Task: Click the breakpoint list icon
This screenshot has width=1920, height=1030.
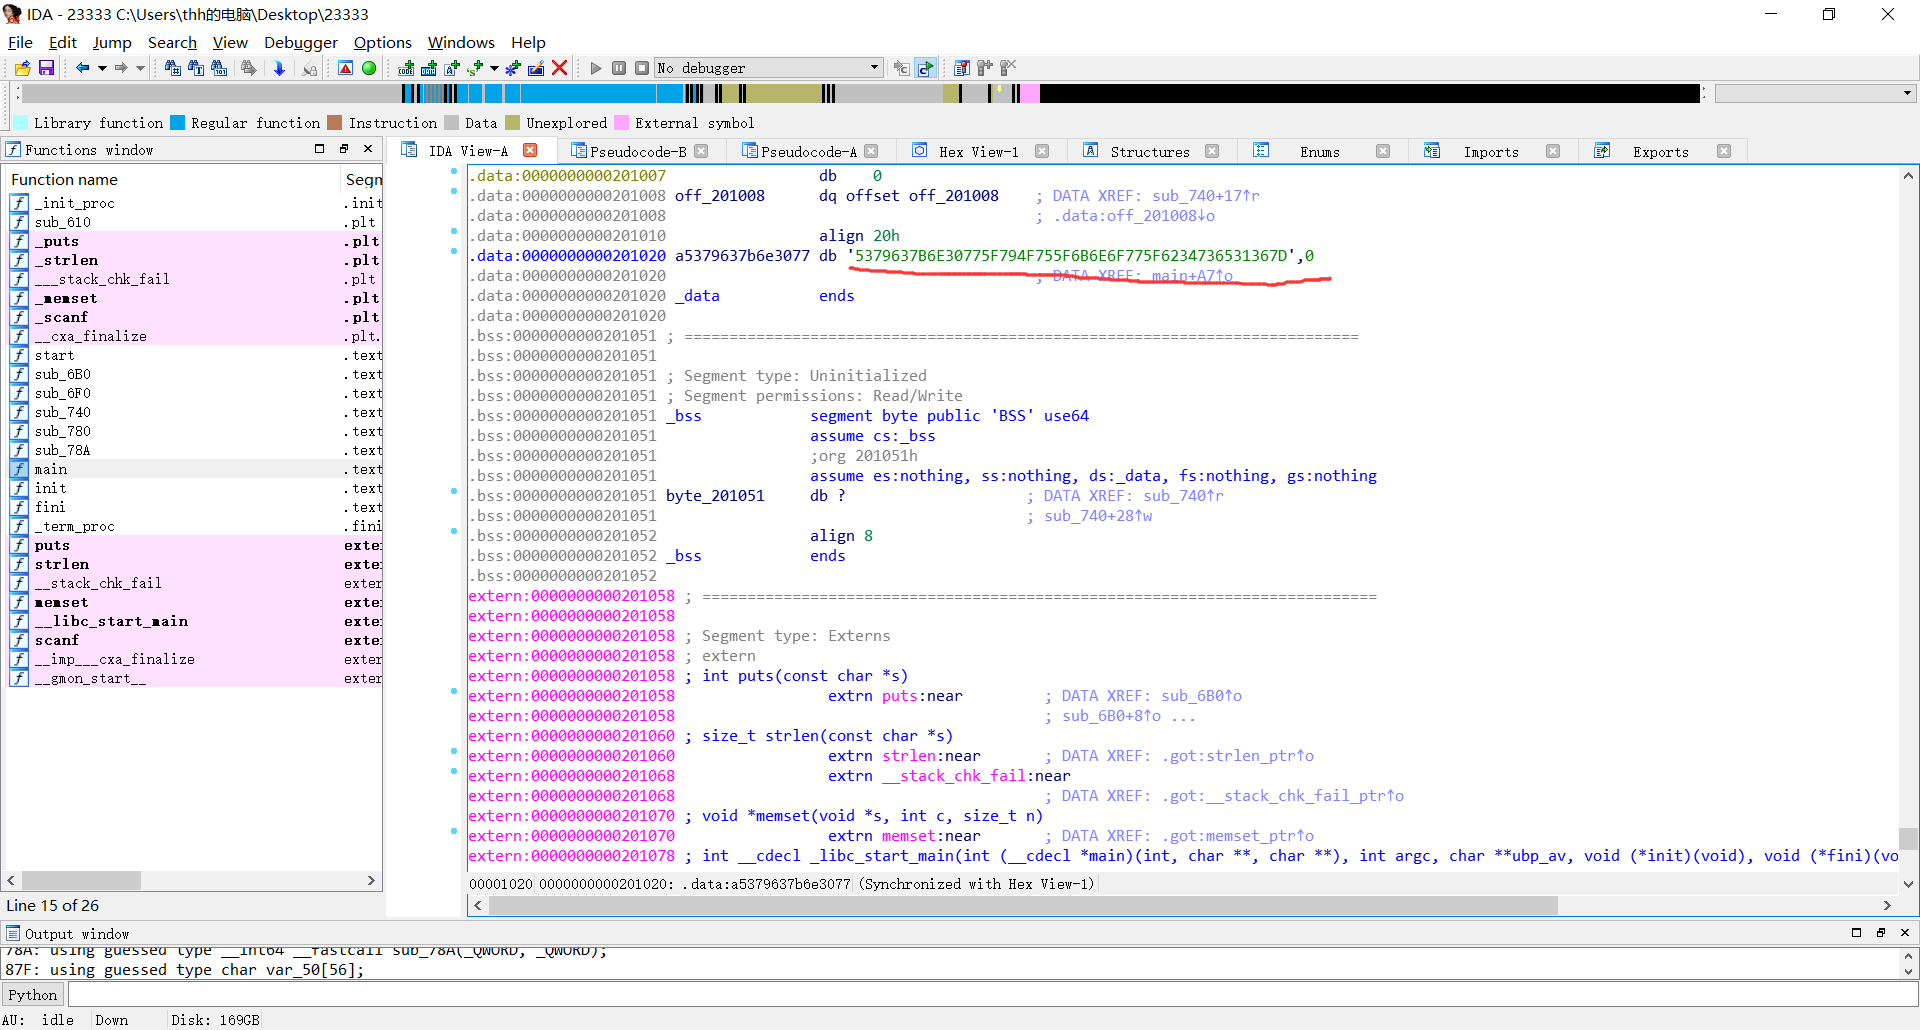Action: point(961,68)
